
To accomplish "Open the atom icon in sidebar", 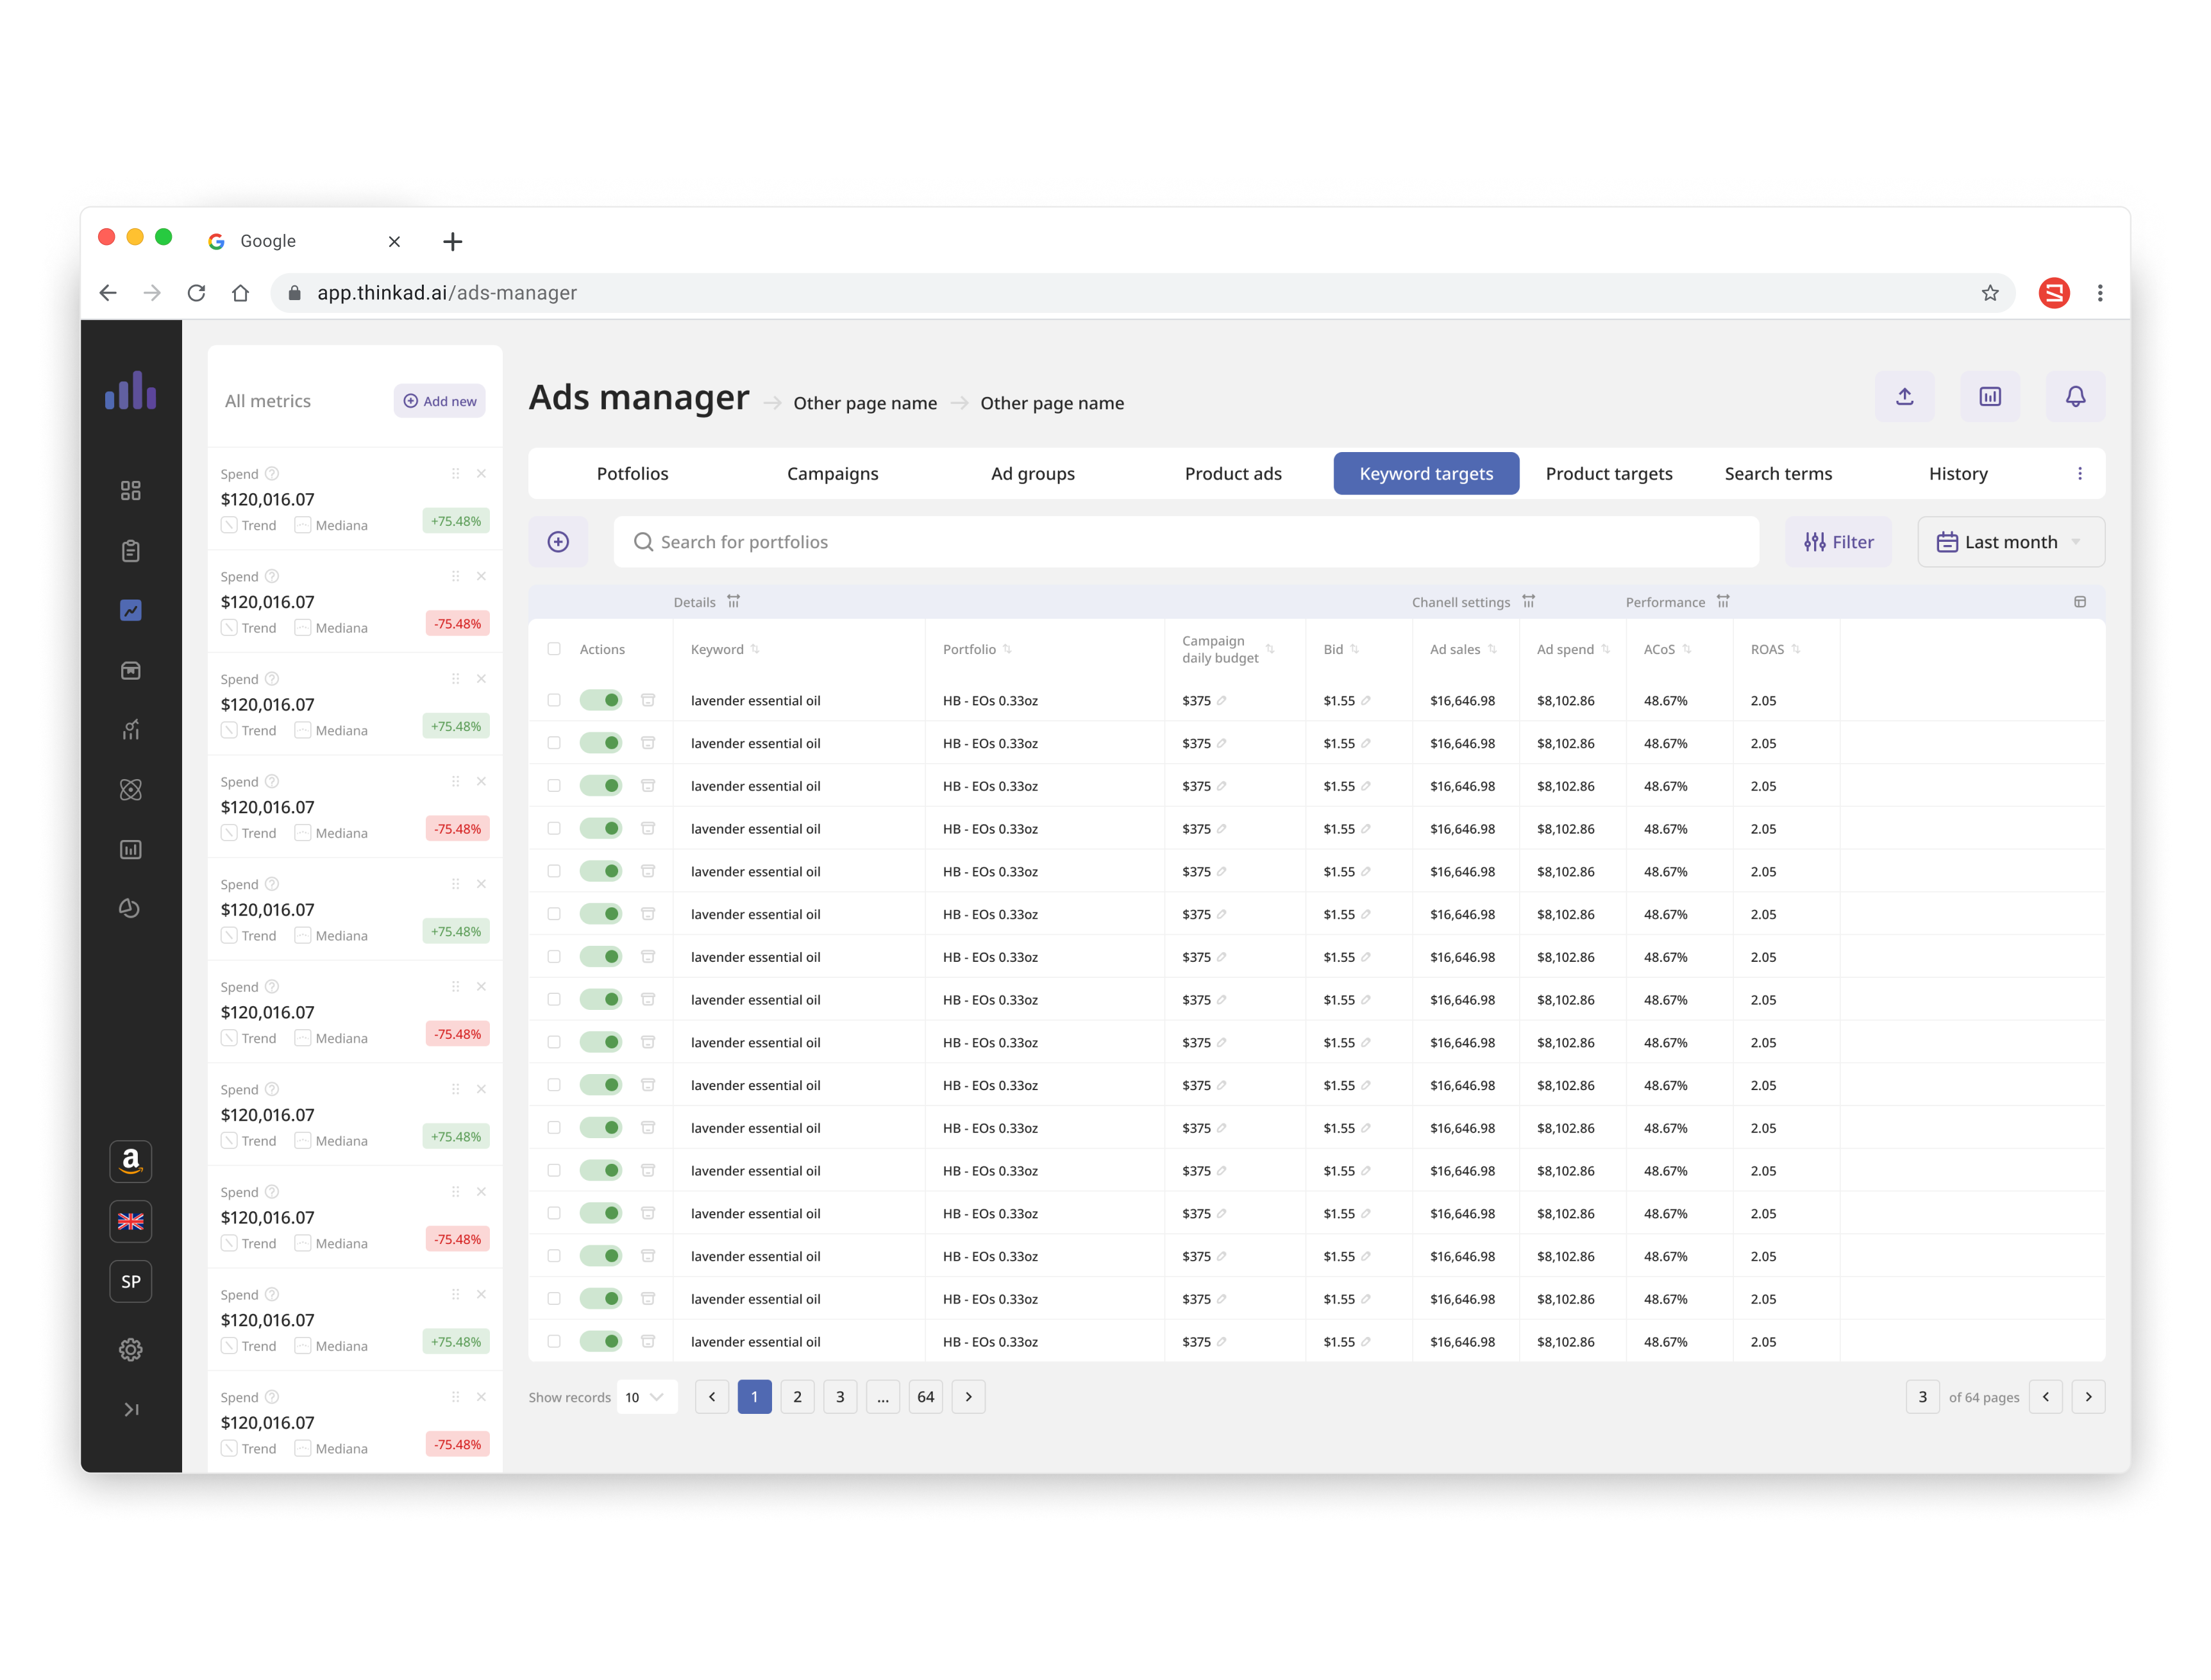I will (x=131, y=790).
